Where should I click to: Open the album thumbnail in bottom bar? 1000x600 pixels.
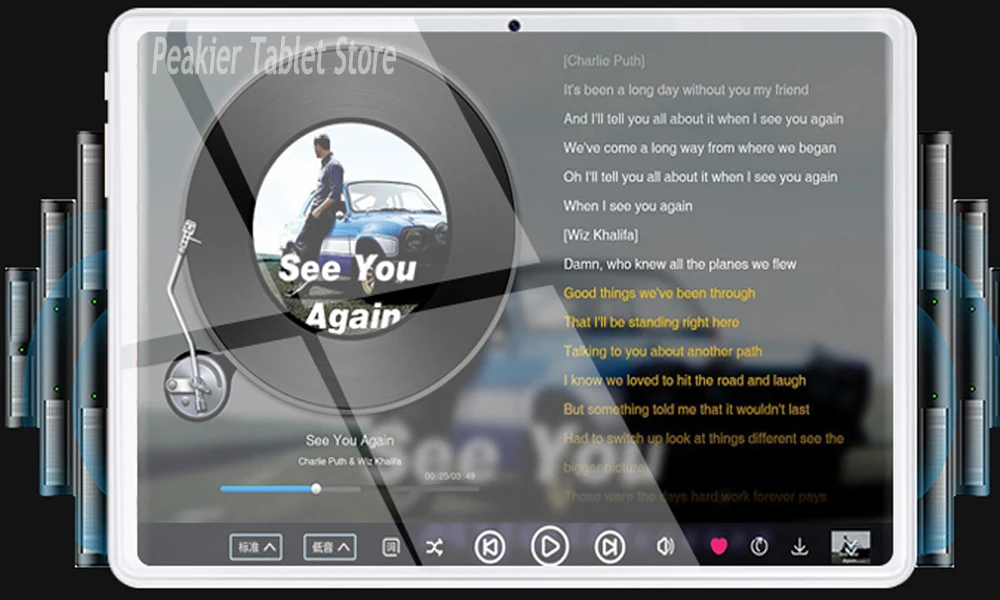coord(850,547)
